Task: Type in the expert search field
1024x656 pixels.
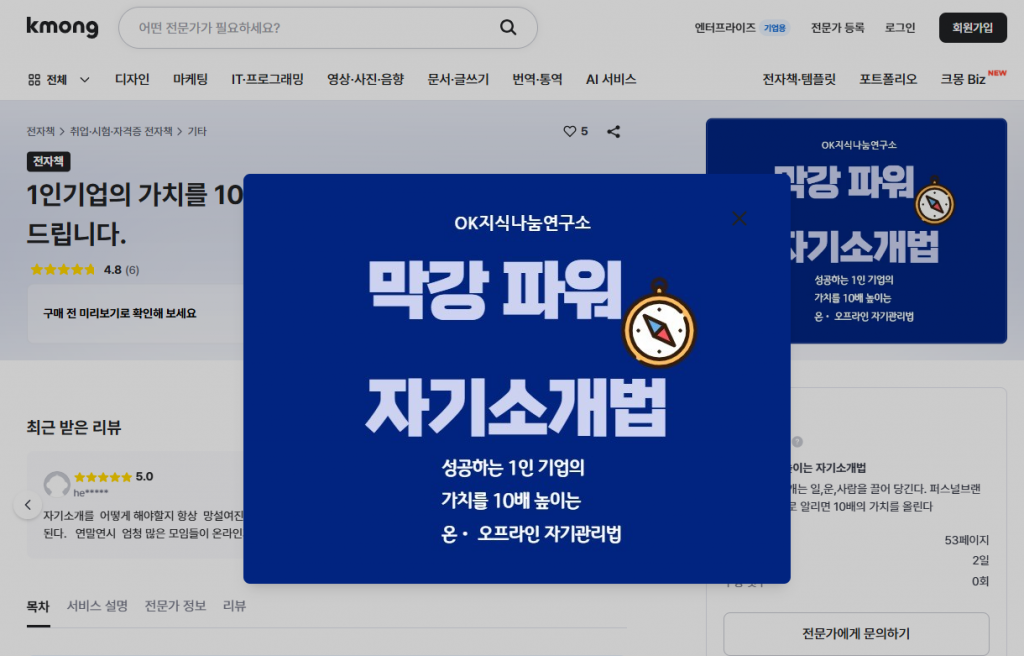Action: [x=310, y=28]
